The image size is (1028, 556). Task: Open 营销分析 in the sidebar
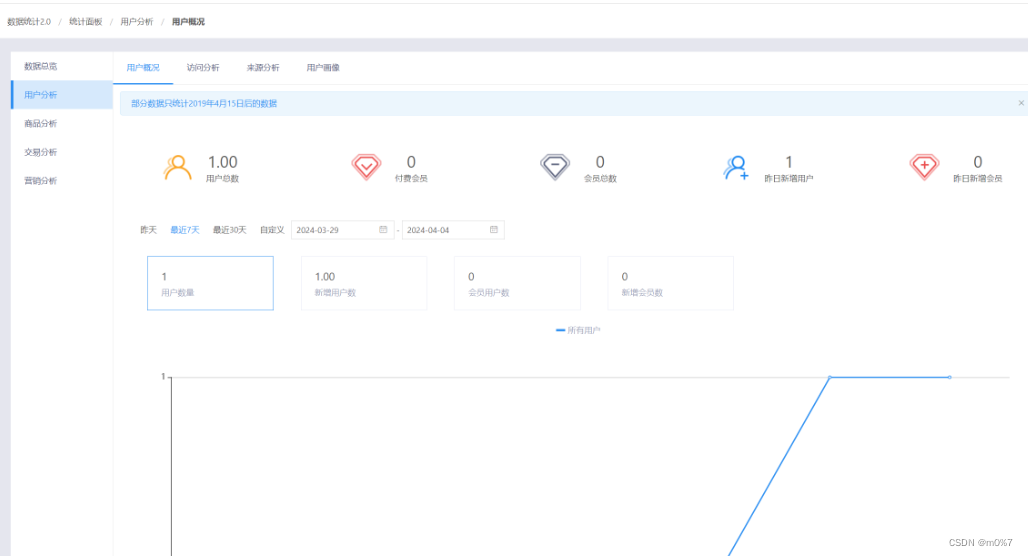pyautogui.click(x=62, y=181)
